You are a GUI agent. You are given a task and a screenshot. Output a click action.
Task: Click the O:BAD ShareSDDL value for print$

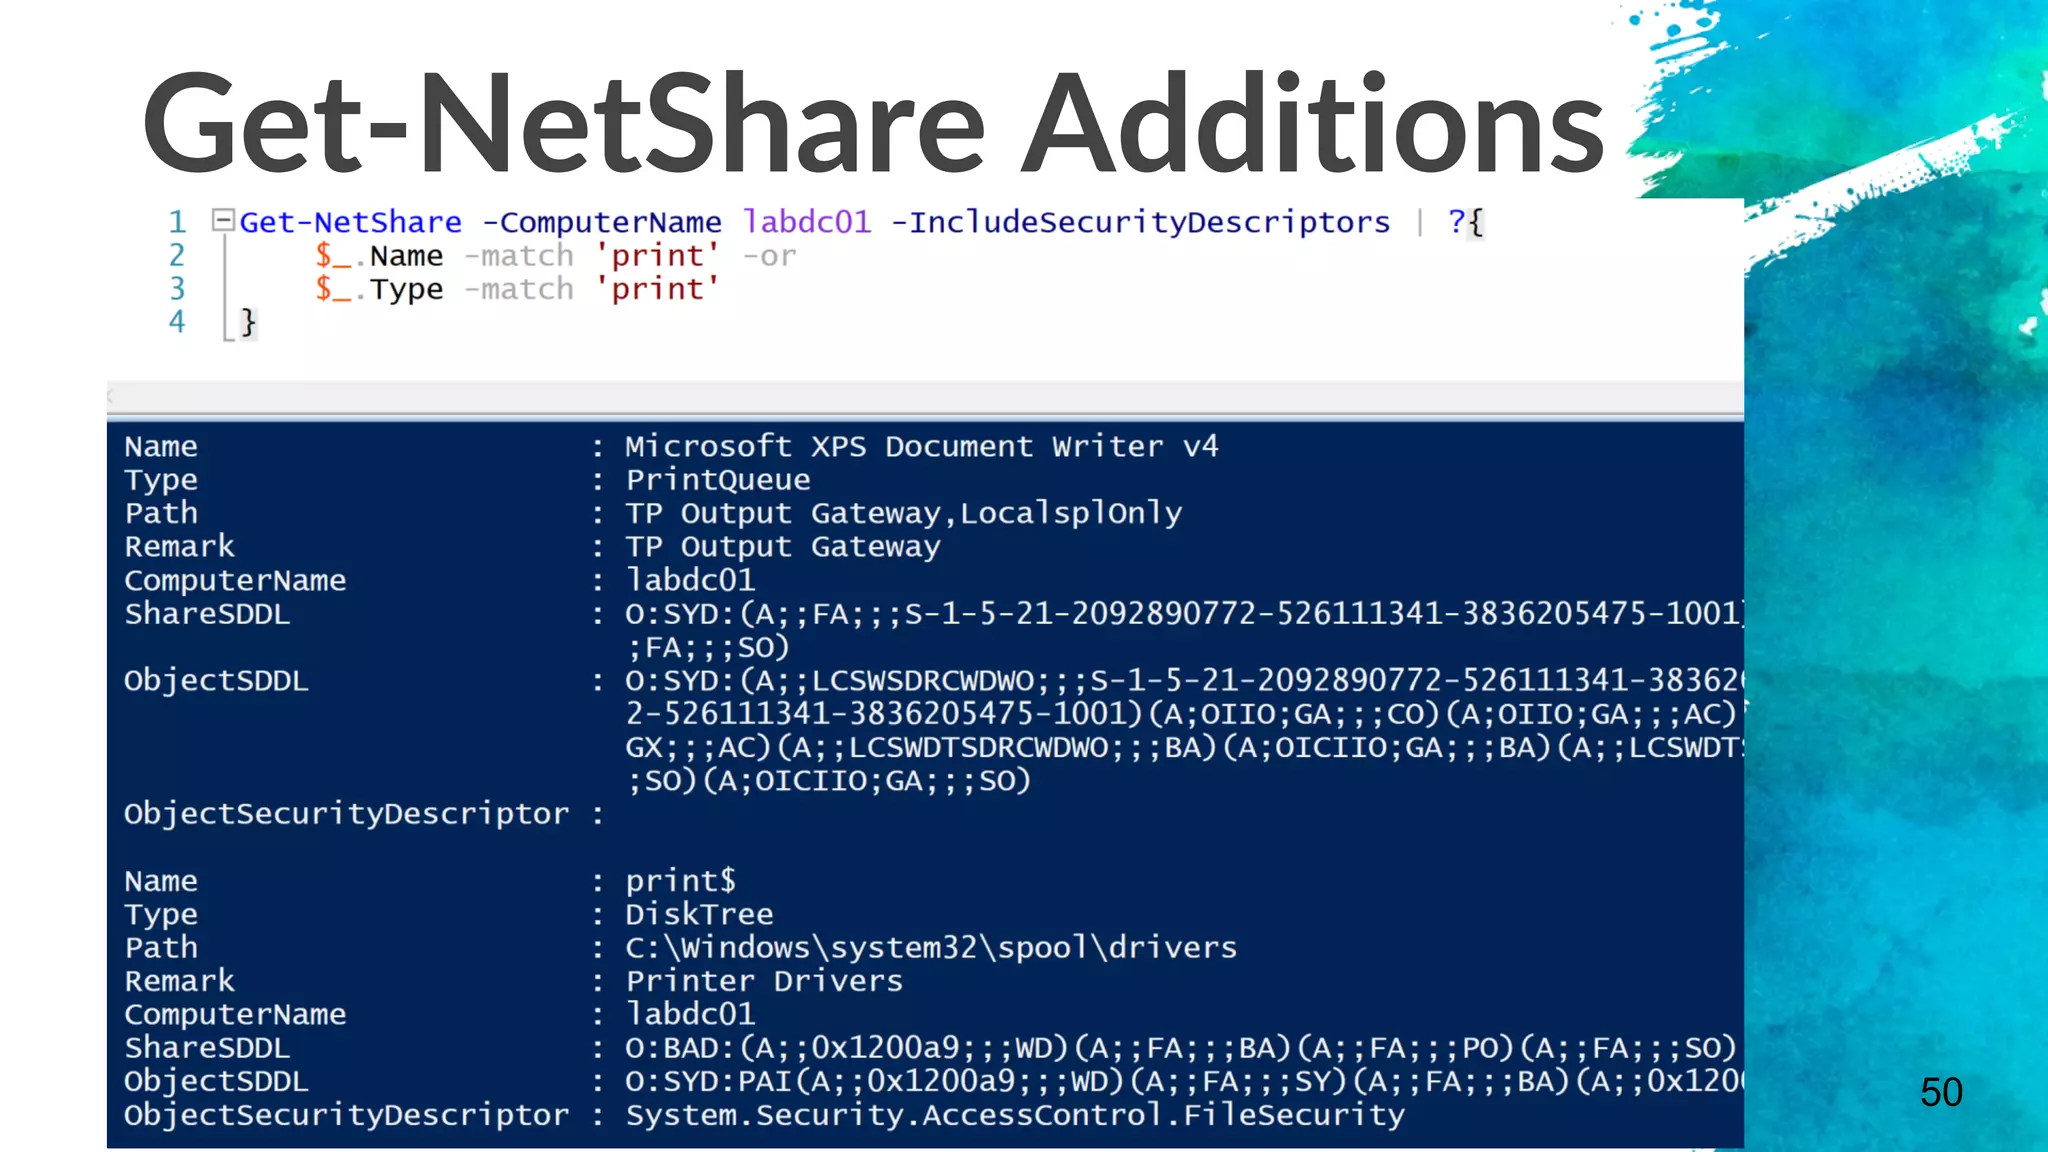tap(1181, 1048)
